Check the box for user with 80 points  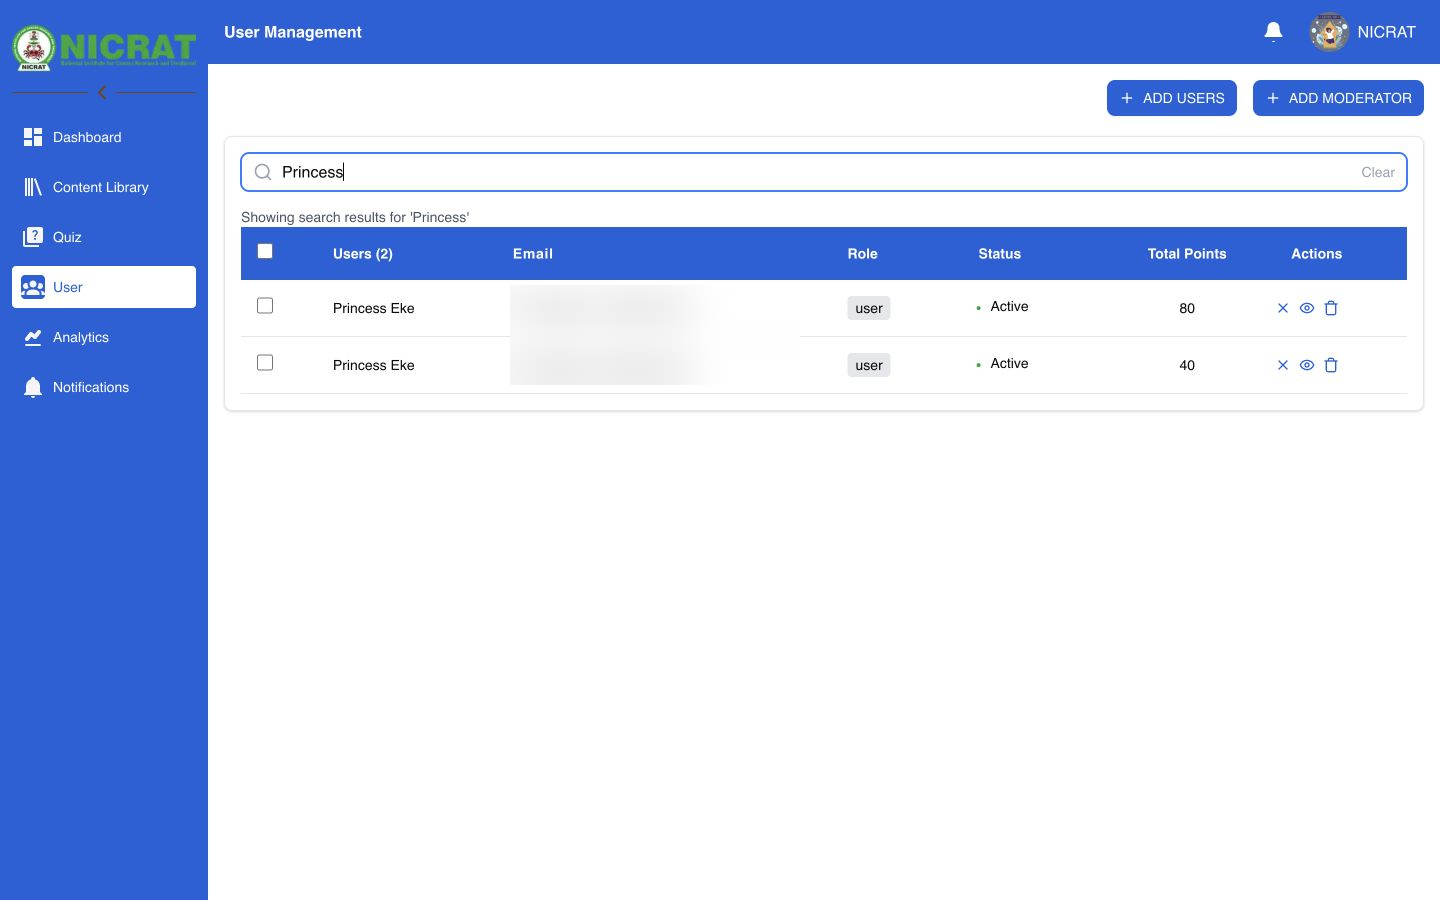(x=265, y=306)
